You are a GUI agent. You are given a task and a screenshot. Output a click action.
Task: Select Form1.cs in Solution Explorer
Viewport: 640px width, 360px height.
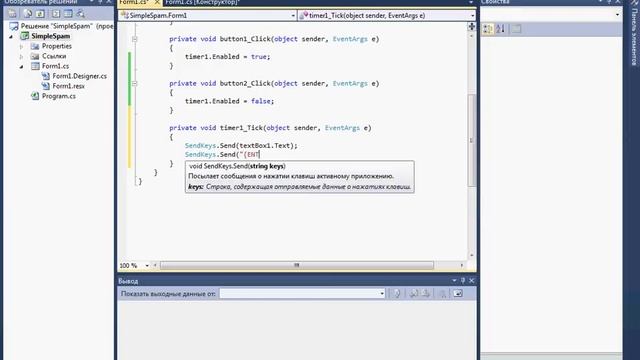tap(55, 66)
